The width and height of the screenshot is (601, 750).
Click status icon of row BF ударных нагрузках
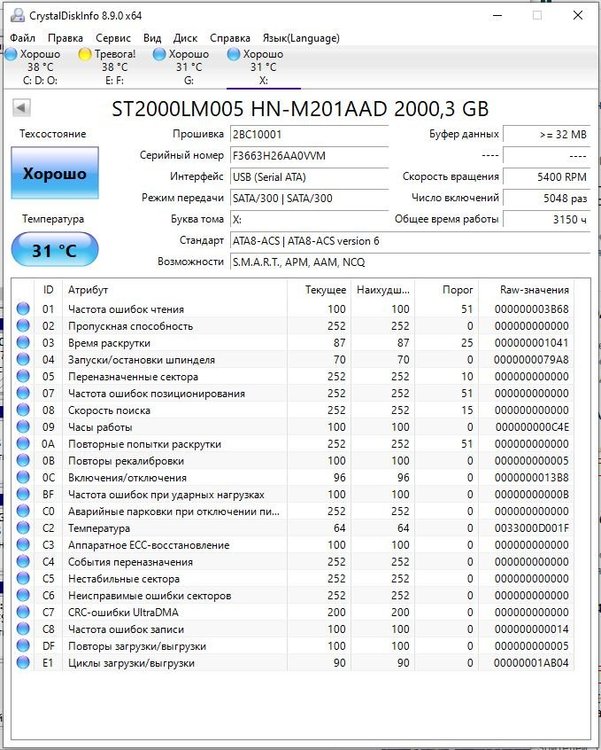tap(23, 494)
